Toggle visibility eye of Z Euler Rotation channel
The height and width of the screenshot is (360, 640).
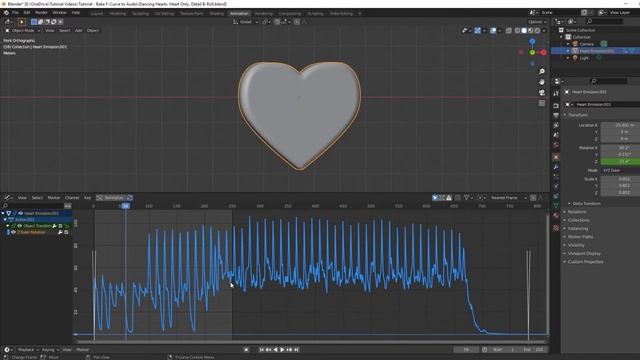[x=13, y=232]
